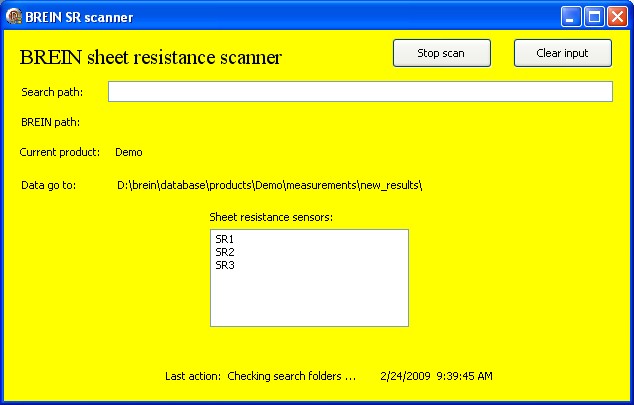Click the 'Search path:' label
This screenshot has height=405, width=634.
pyautogui.click(x=52, y=92)
